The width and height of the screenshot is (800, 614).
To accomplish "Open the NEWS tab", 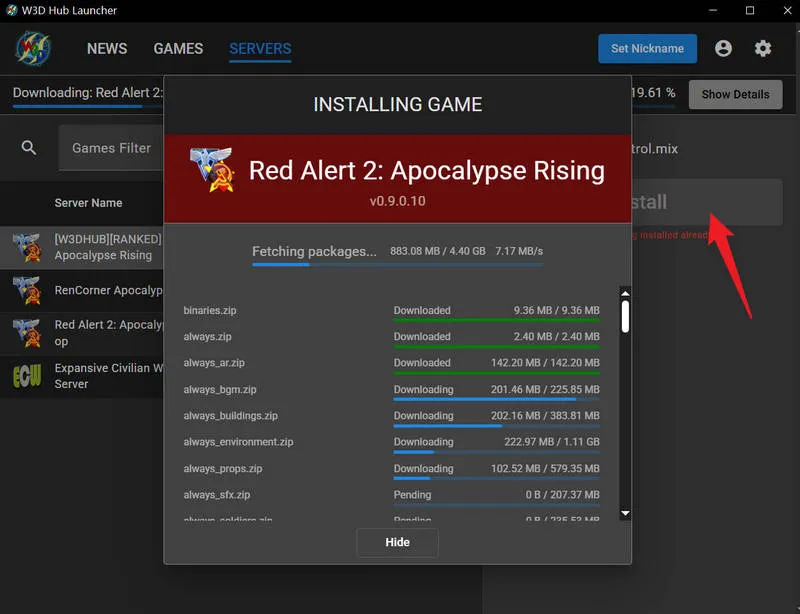I will [107, 48].
